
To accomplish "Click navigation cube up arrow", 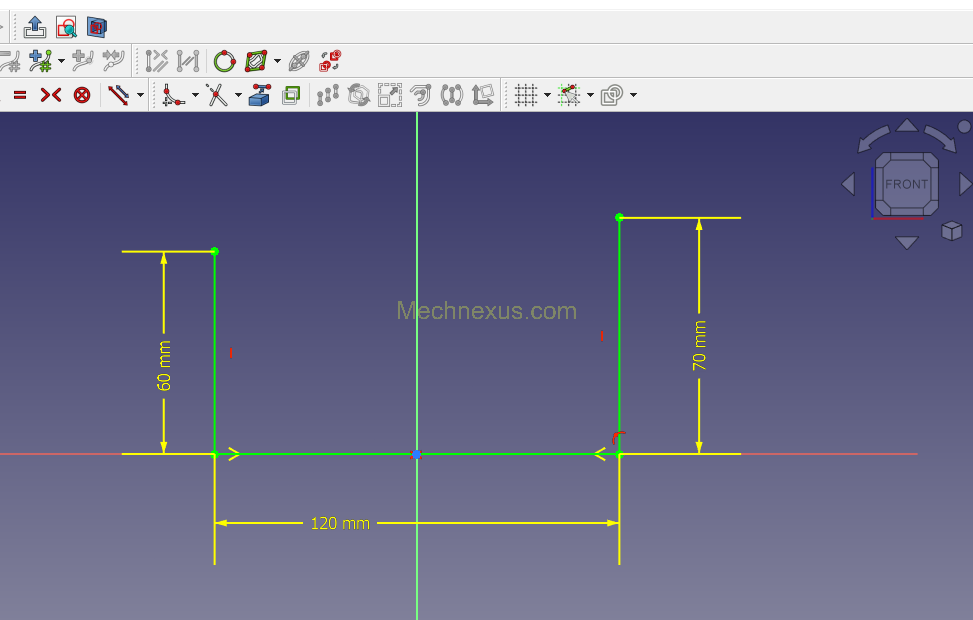I will [907, 125].
